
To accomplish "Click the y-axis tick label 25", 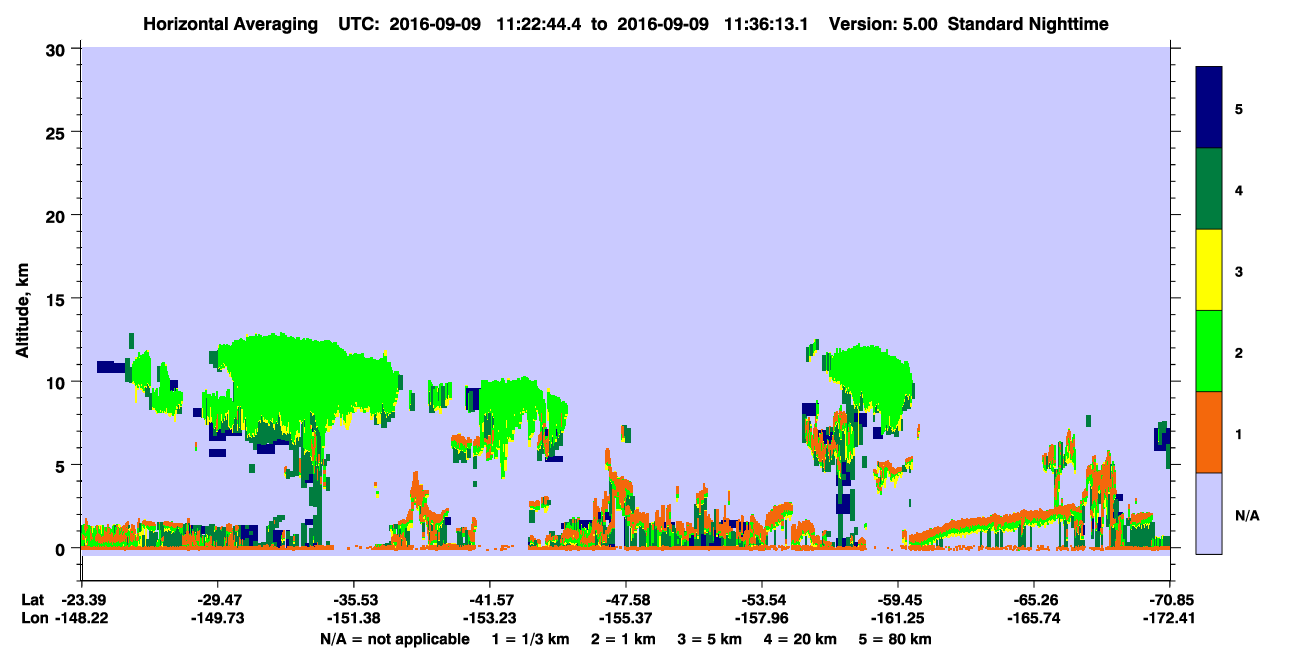I will 58,132.
